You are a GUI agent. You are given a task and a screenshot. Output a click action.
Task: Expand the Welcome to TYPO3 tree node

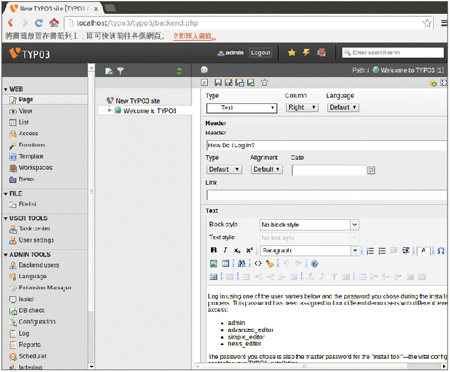coord(109,110)
